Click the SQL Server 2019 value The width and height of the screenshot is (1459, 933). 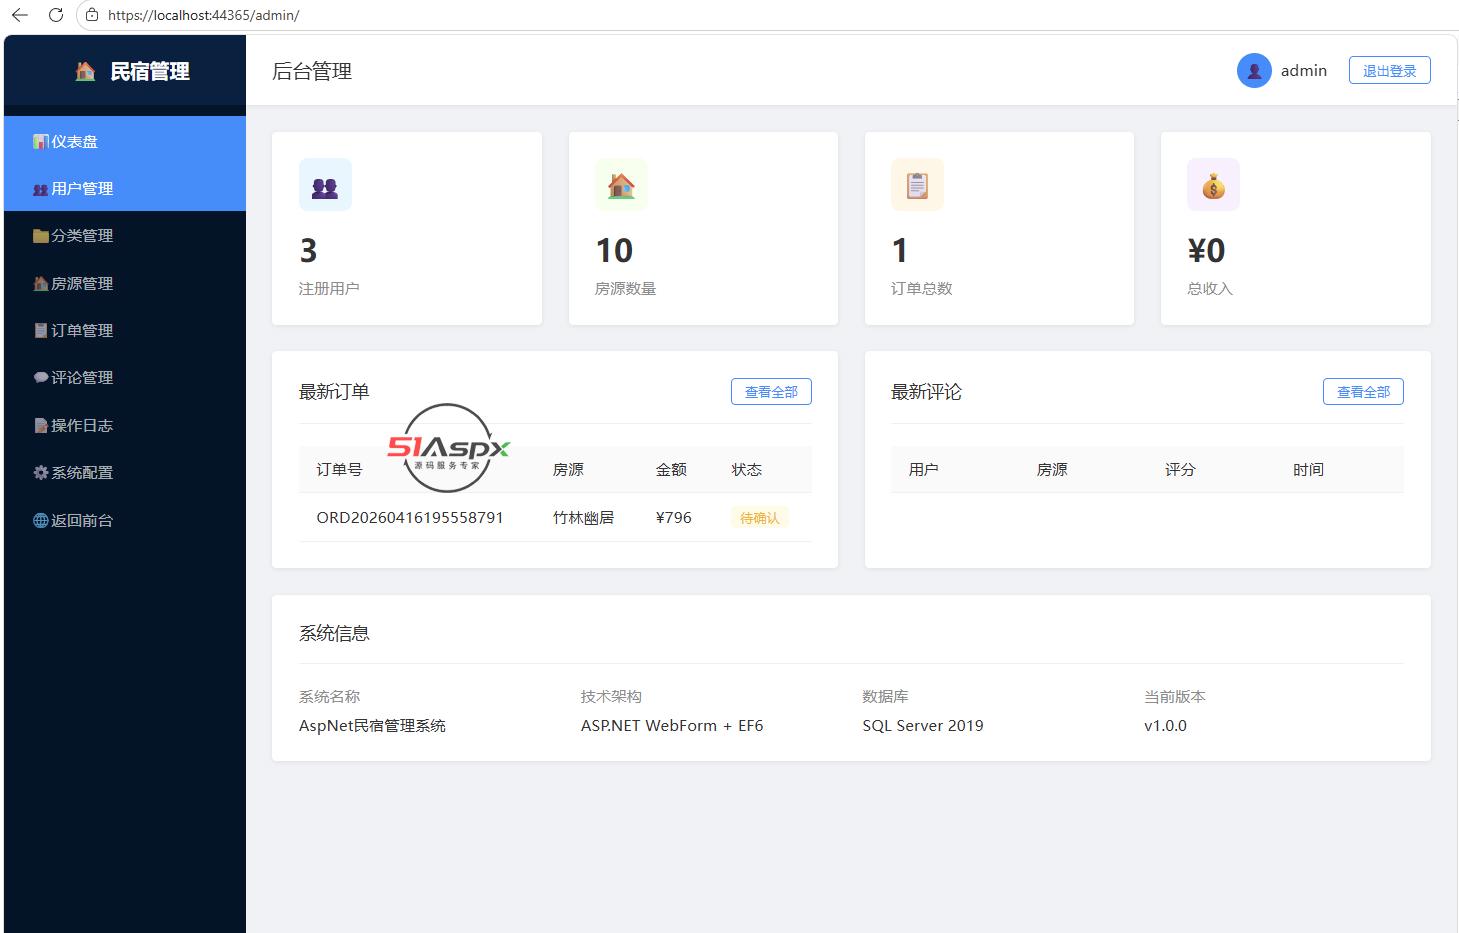point(923,725)
